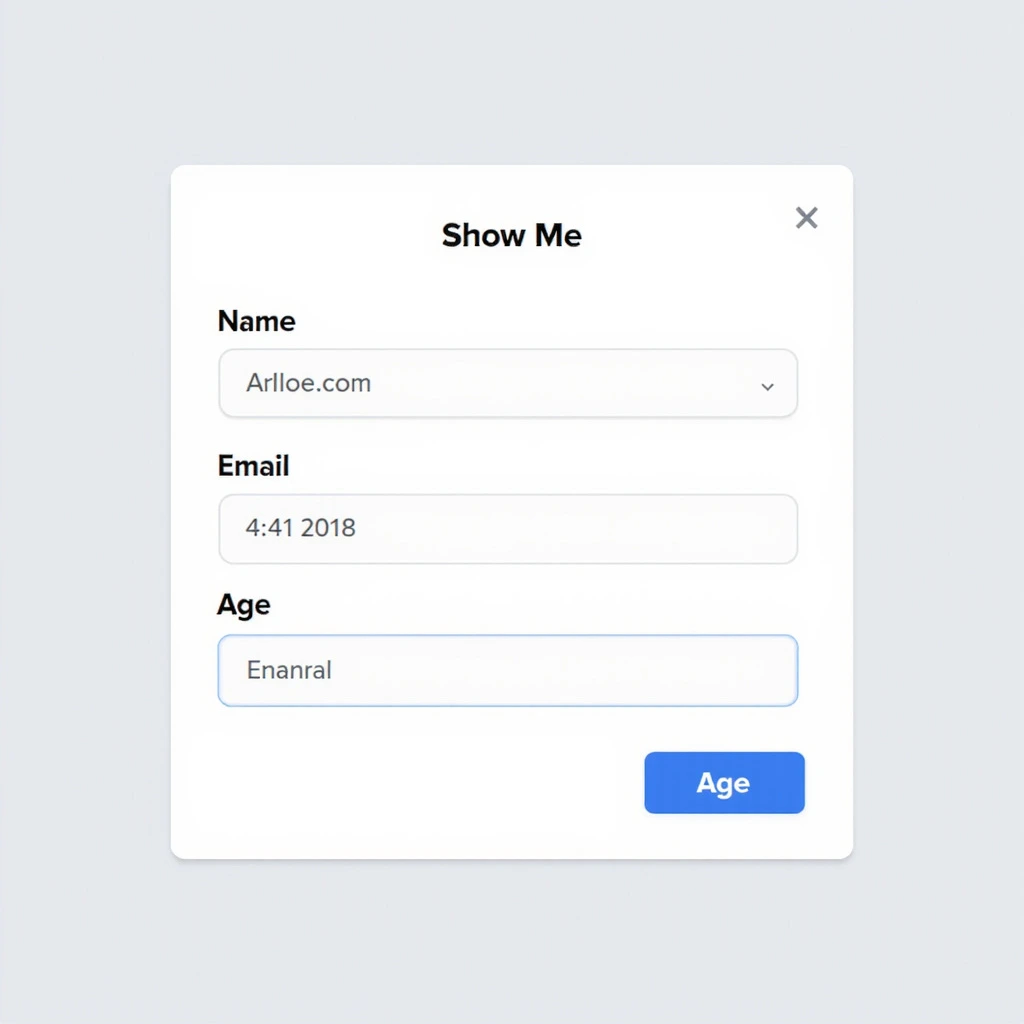The height and width of the screenshot is (1024, 1024).
Task: Expand the Name dropdown chevron
Action: (x=767, y=386)
